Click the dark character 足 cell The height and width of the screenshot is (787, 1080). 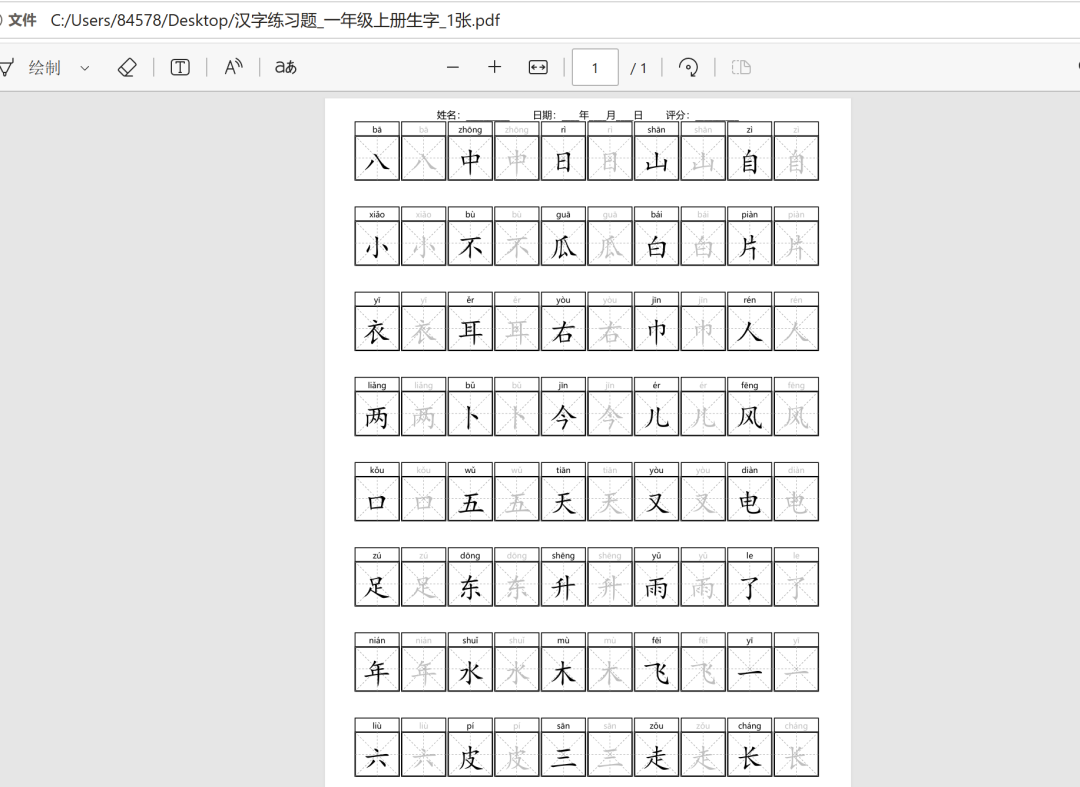tap(377, 585)
